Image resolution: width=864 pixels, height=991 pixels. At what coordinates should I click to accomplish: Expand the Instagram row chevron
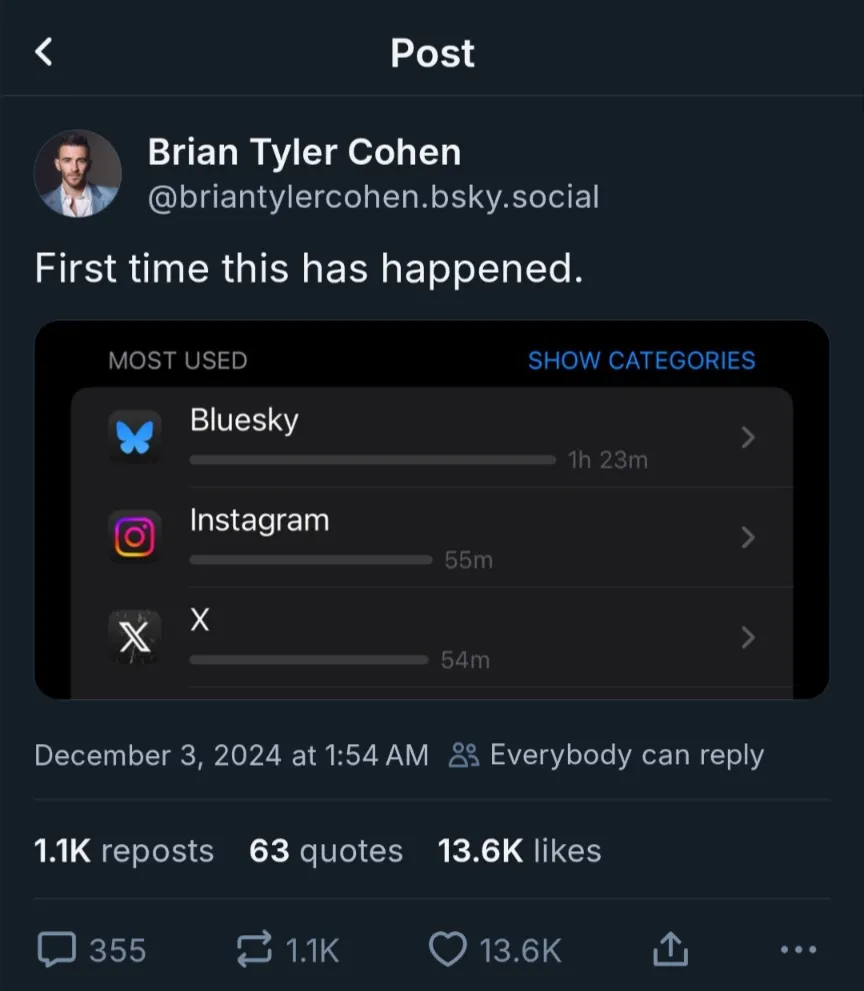pos(747,537)
